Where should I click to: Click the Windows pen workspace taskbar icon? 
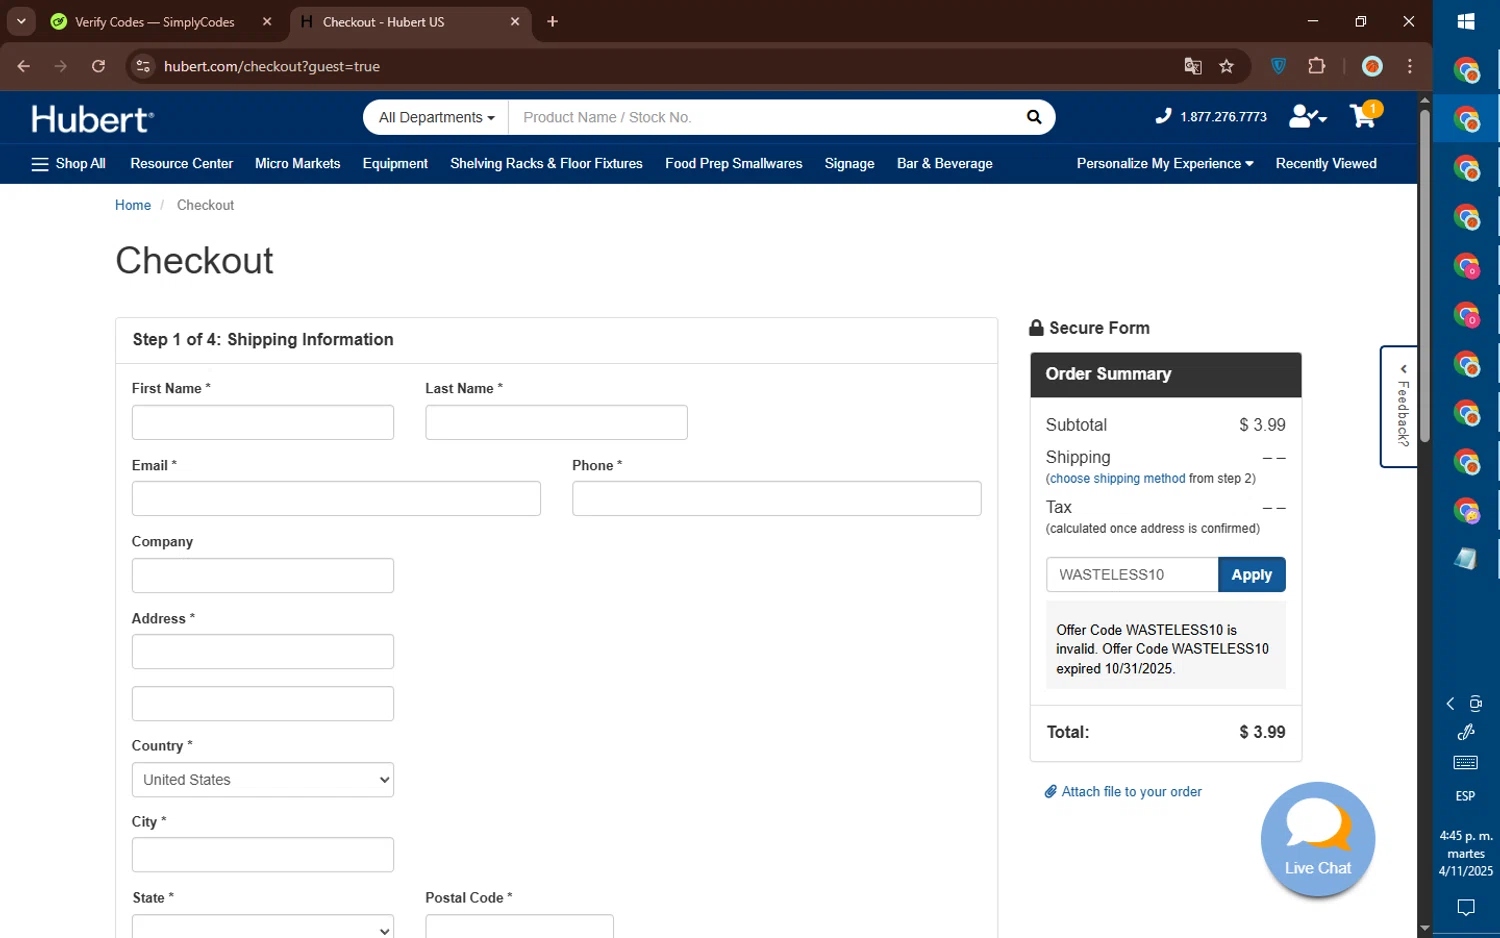tap(1466, 732)
